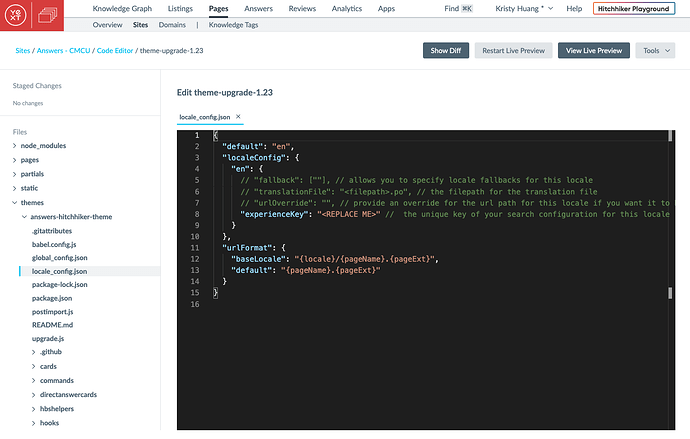Screen dimensions: 690x439
Task: Click line number 16 in editor gutter
Action: click(195, 304)
